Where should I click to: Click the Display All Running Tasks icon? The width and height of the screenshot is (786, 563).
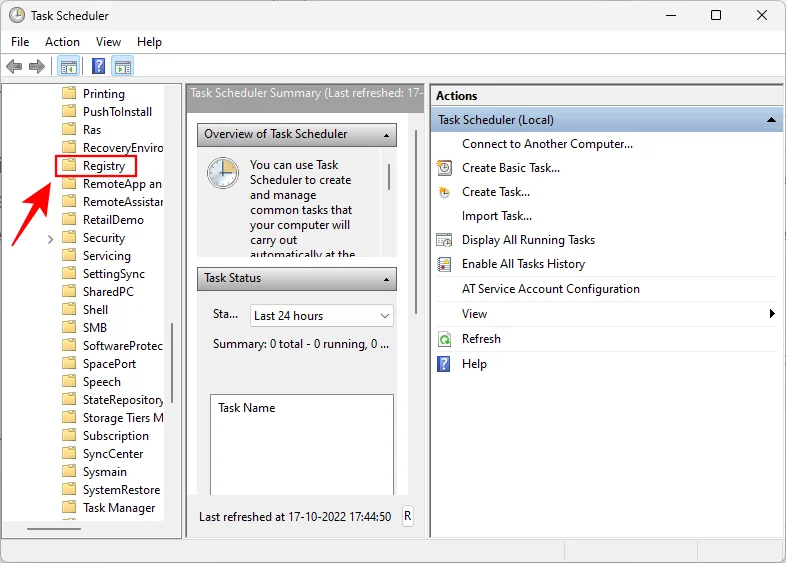(x=445, y=240)
